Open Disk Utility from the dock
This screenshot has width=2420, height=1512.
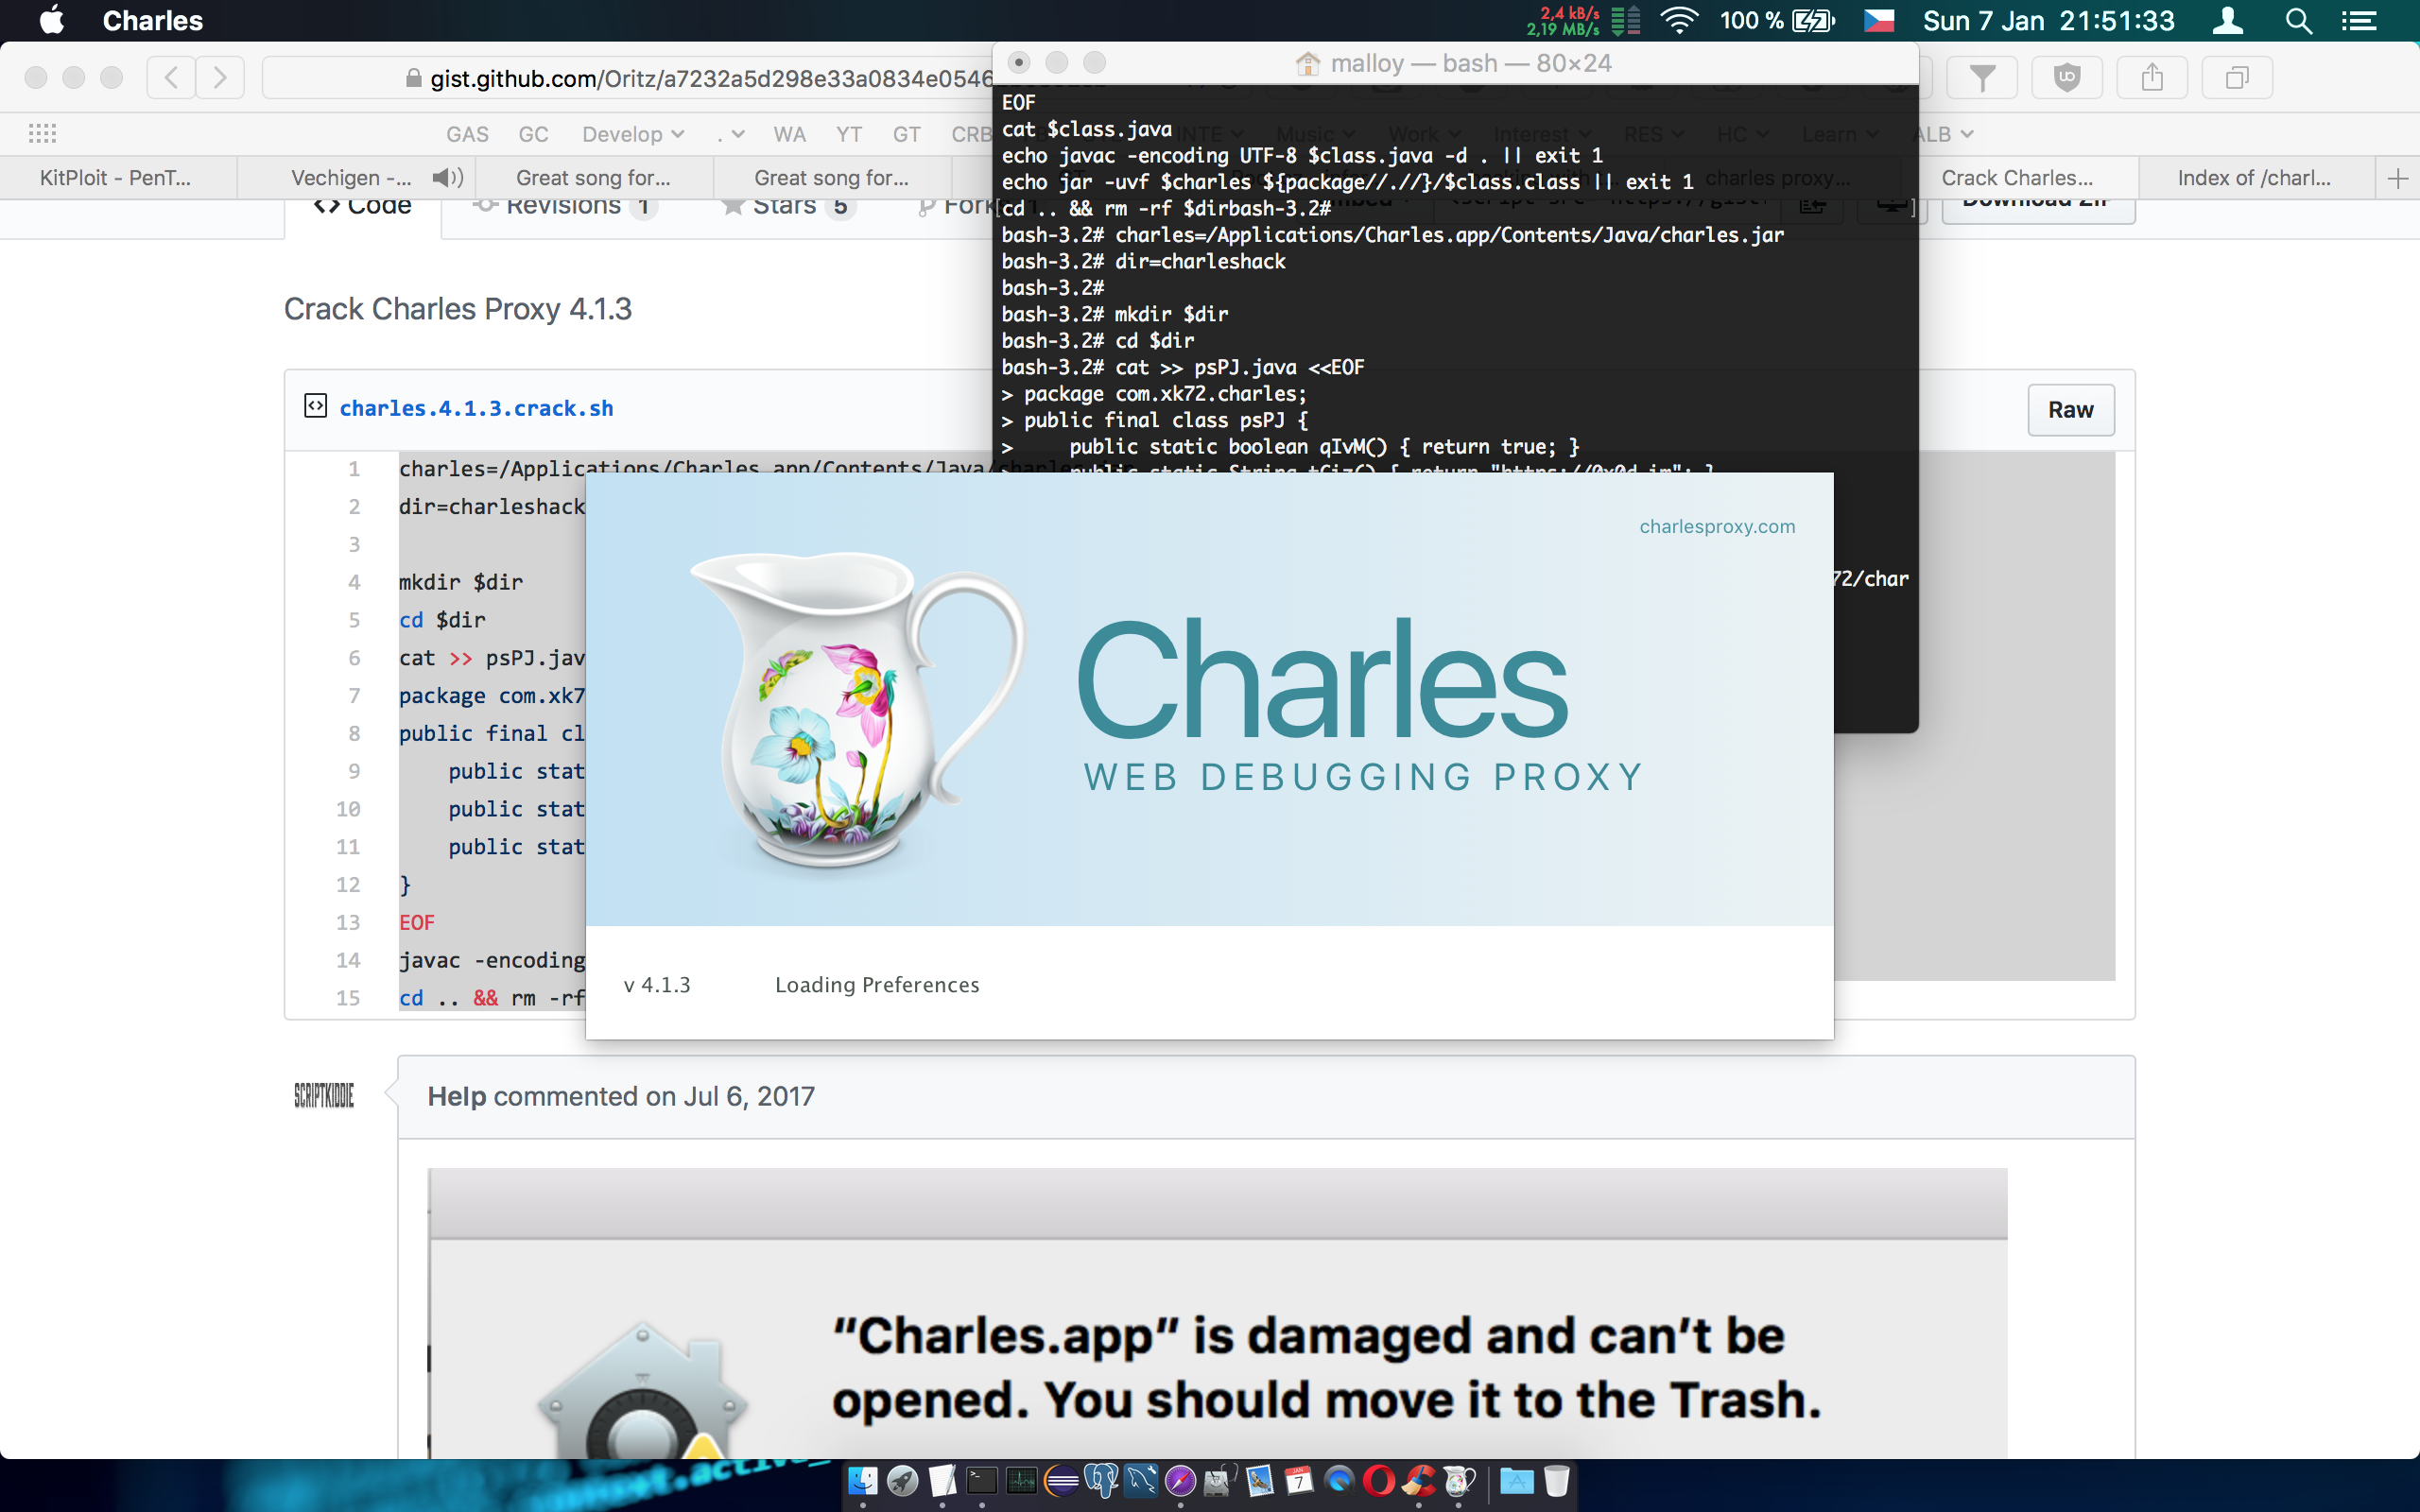(x=1220, y=1481)
